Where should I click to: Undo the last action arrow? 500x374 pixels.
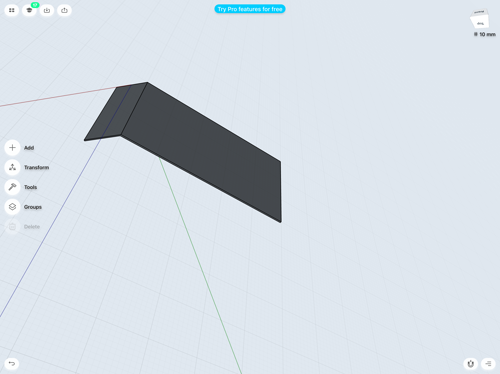(12, 363)
